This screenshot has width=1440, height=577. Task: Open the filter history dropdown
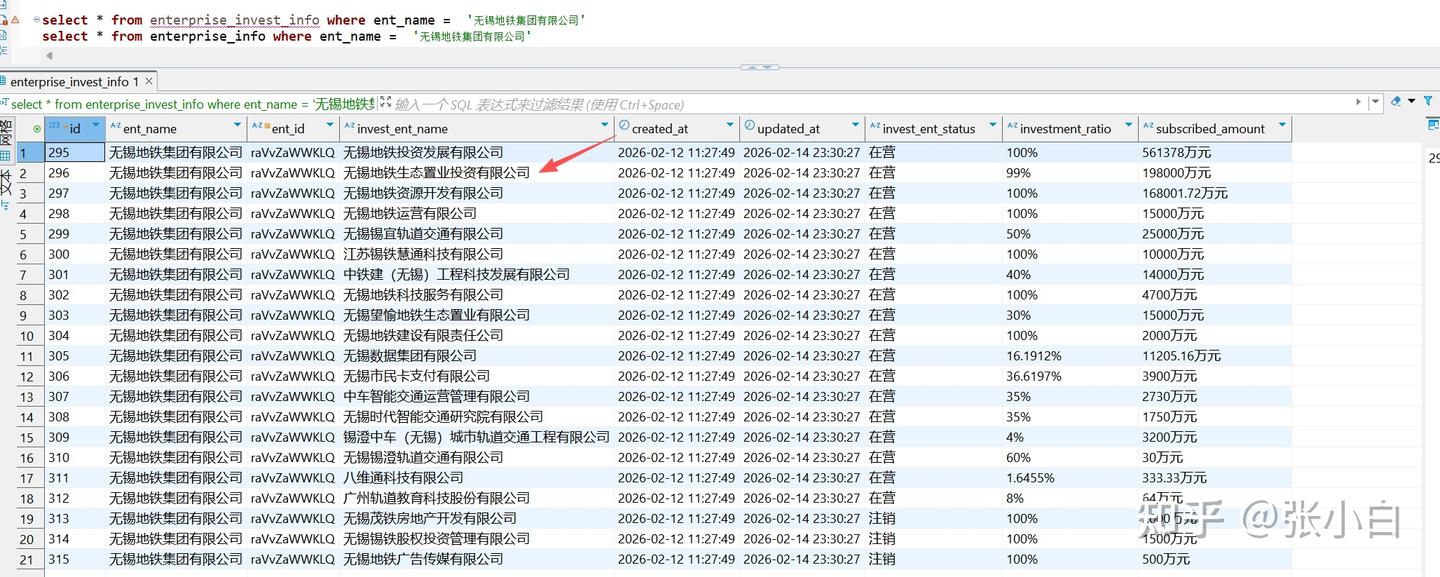(1375, 102)
